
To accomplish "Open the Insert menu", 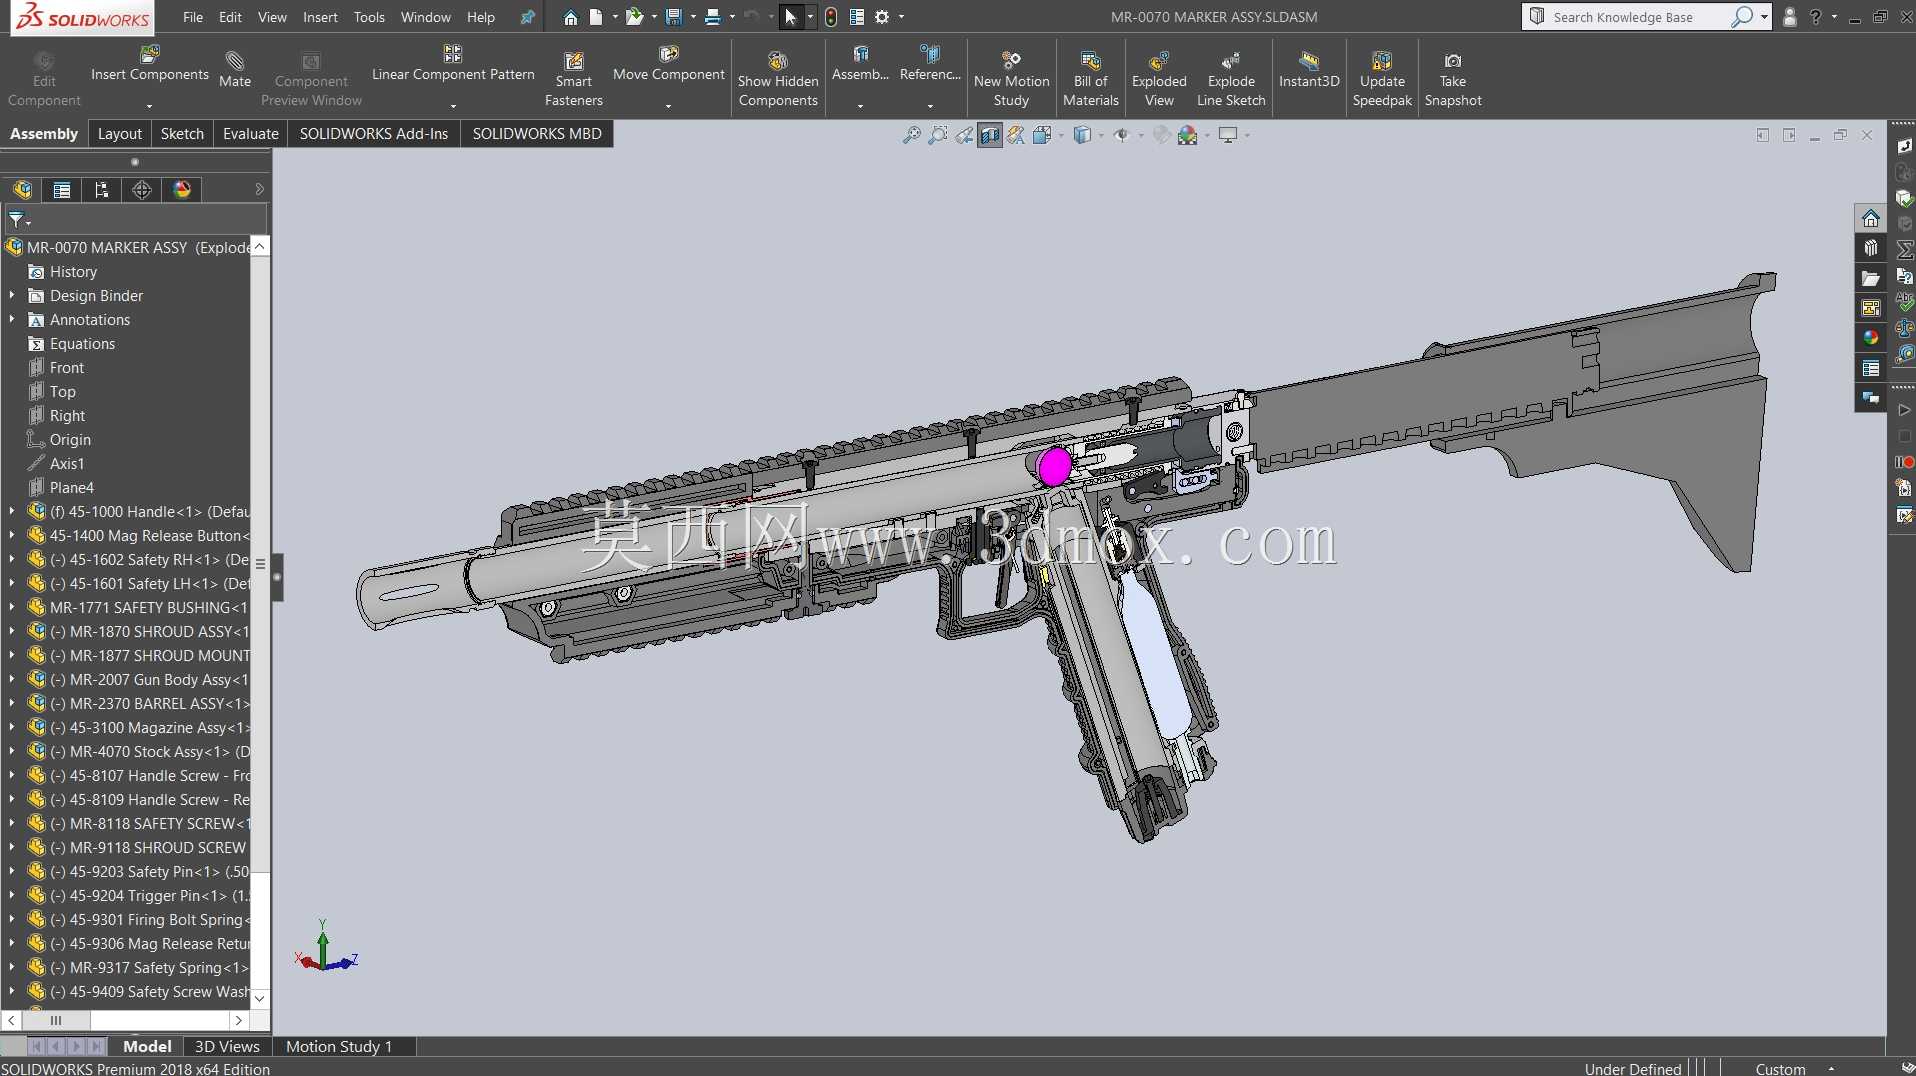I will tap(320, 17).
